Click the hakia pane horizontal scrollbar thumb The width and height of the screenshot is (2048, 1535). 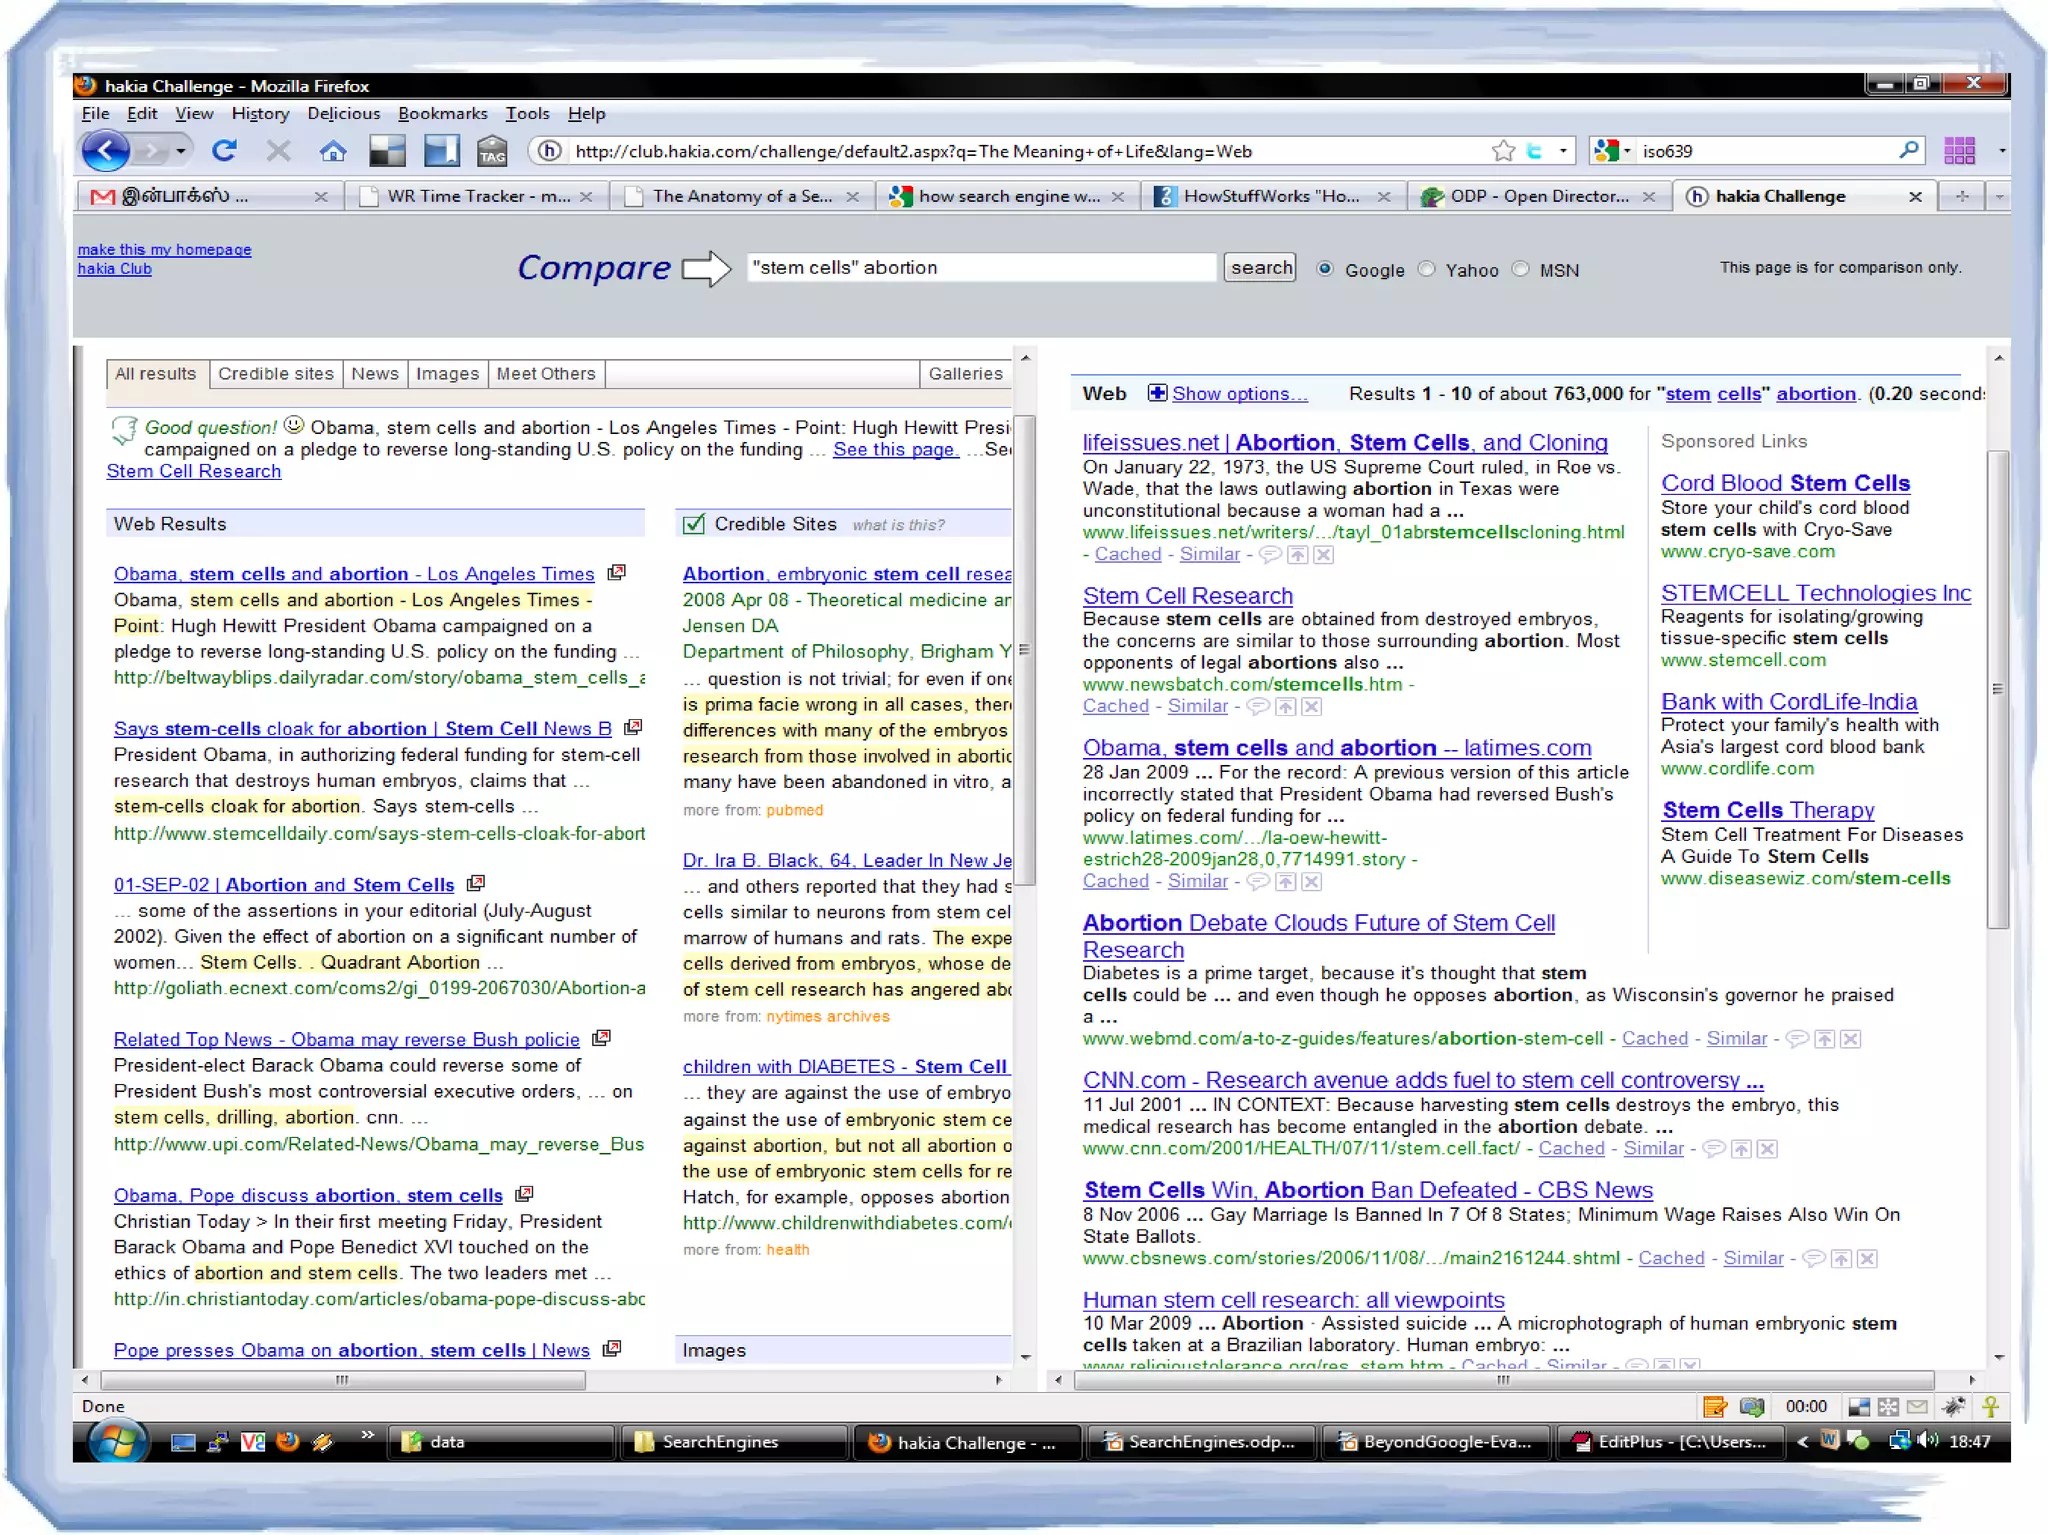pos(342,1380)
